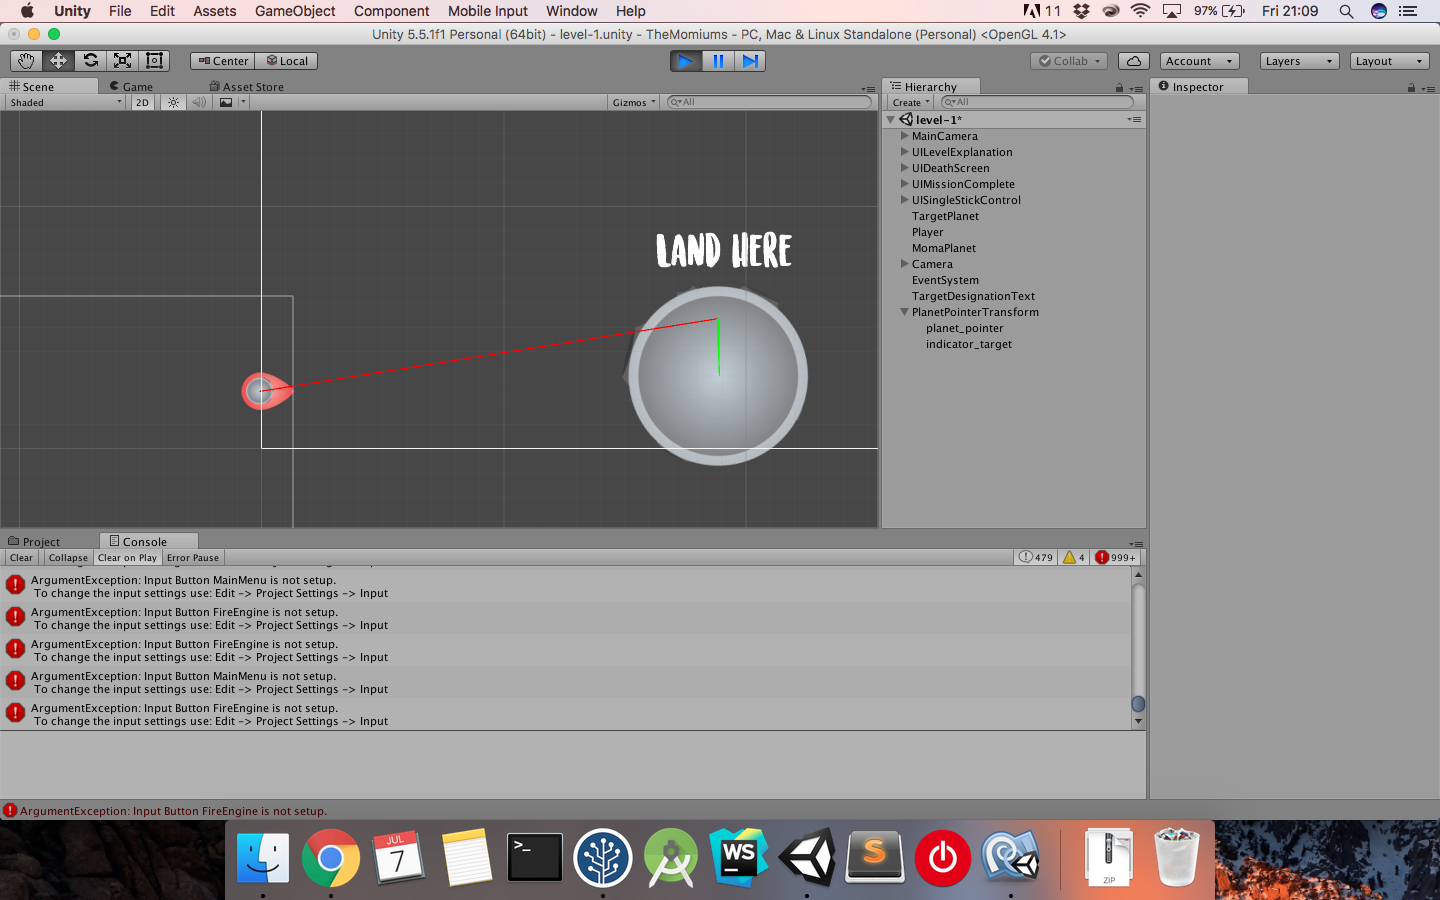Expand the MainCamera object
The width and height of the screenshot is (1440, 900).
pyautogui.click(x=905, y=136)
